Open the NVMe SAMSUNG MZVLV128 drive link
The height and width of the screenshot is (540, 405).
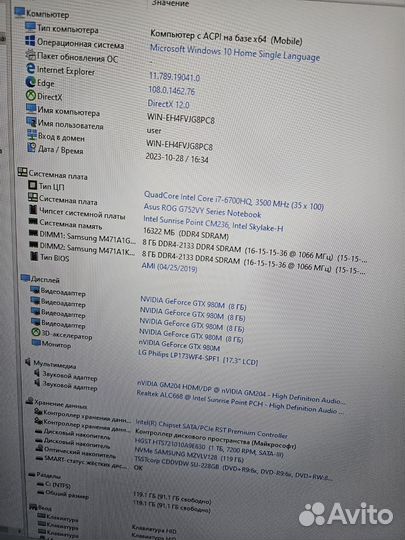[189, 455]
